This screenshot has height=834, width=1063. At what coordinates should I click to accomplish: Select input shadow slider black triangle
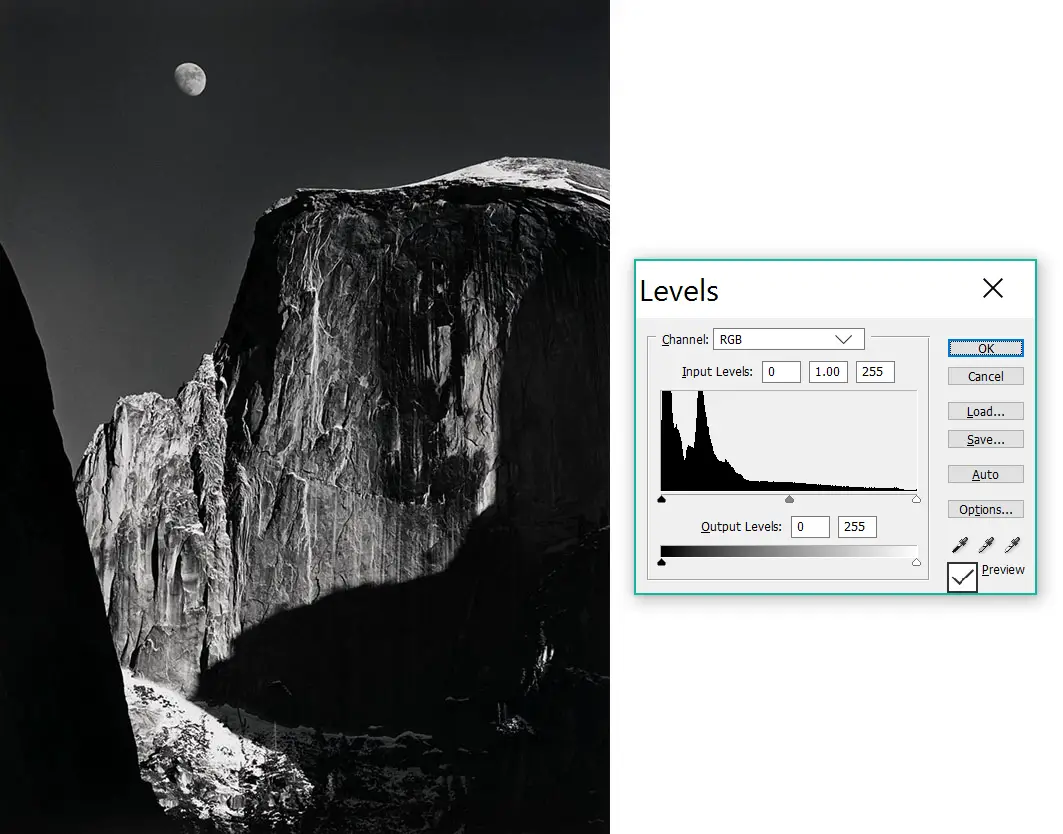coord(662,499)
